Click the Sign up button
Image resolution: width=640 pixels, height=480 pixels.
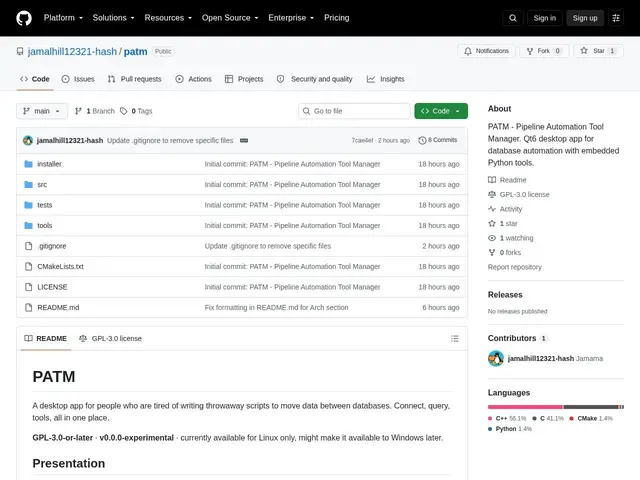(585, 18)
